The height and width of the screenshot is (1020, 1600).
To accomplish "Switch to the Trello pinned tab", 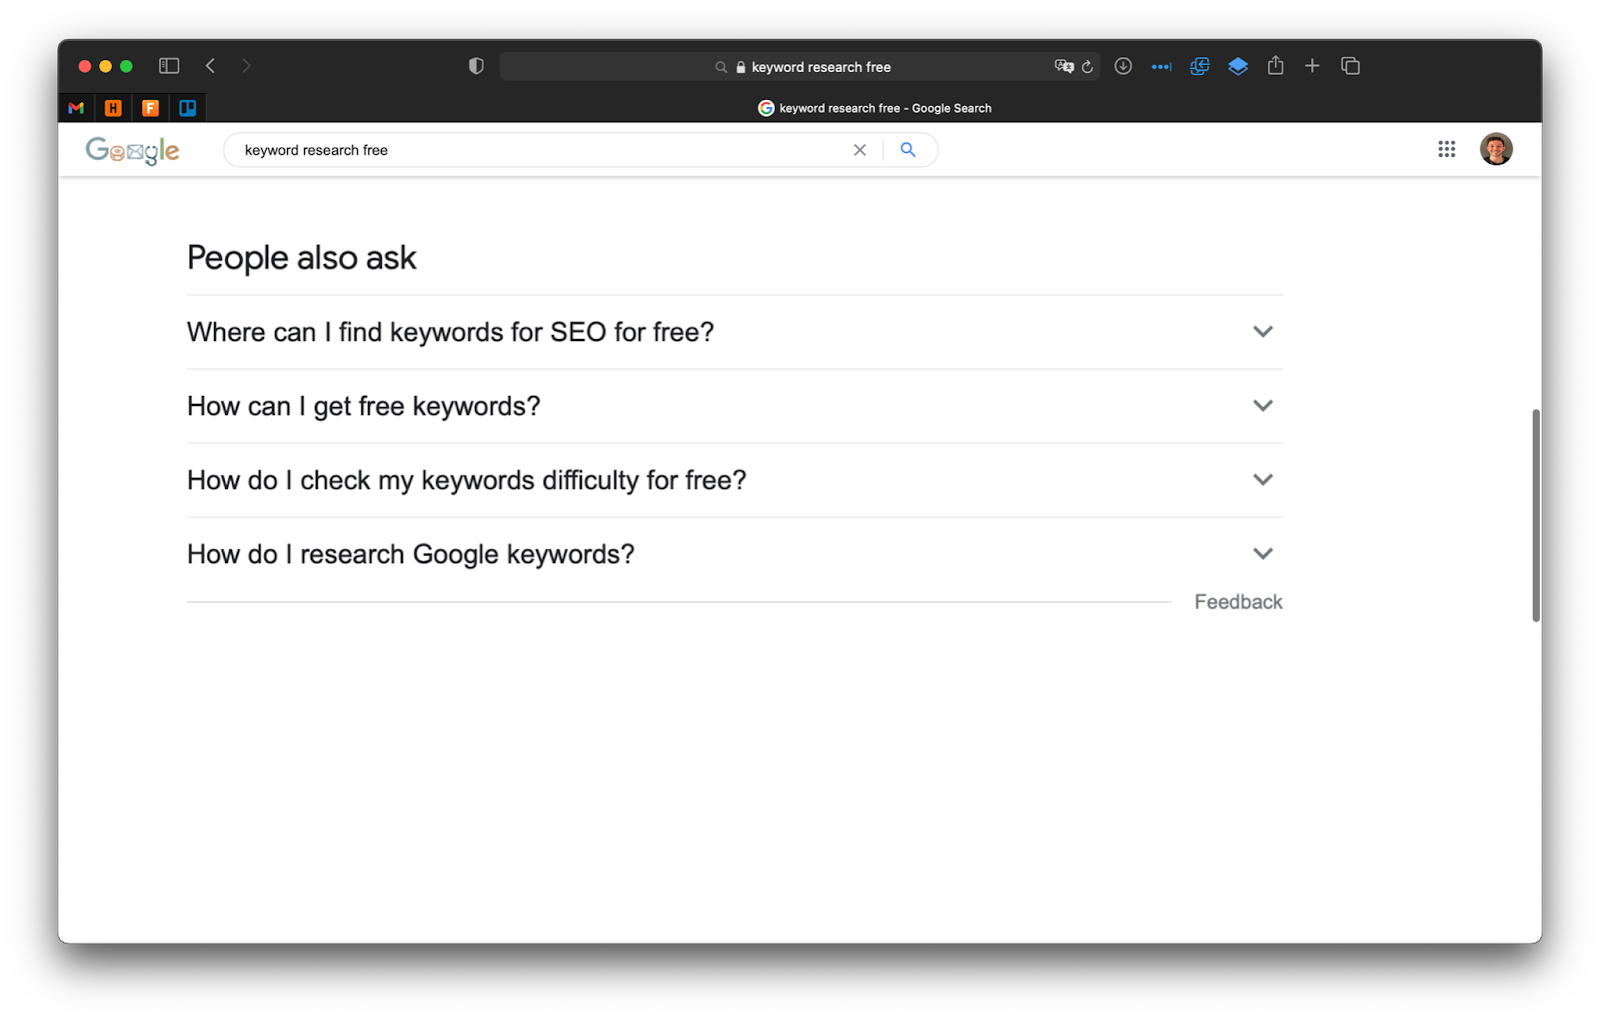I will click(x=187, y=108).
